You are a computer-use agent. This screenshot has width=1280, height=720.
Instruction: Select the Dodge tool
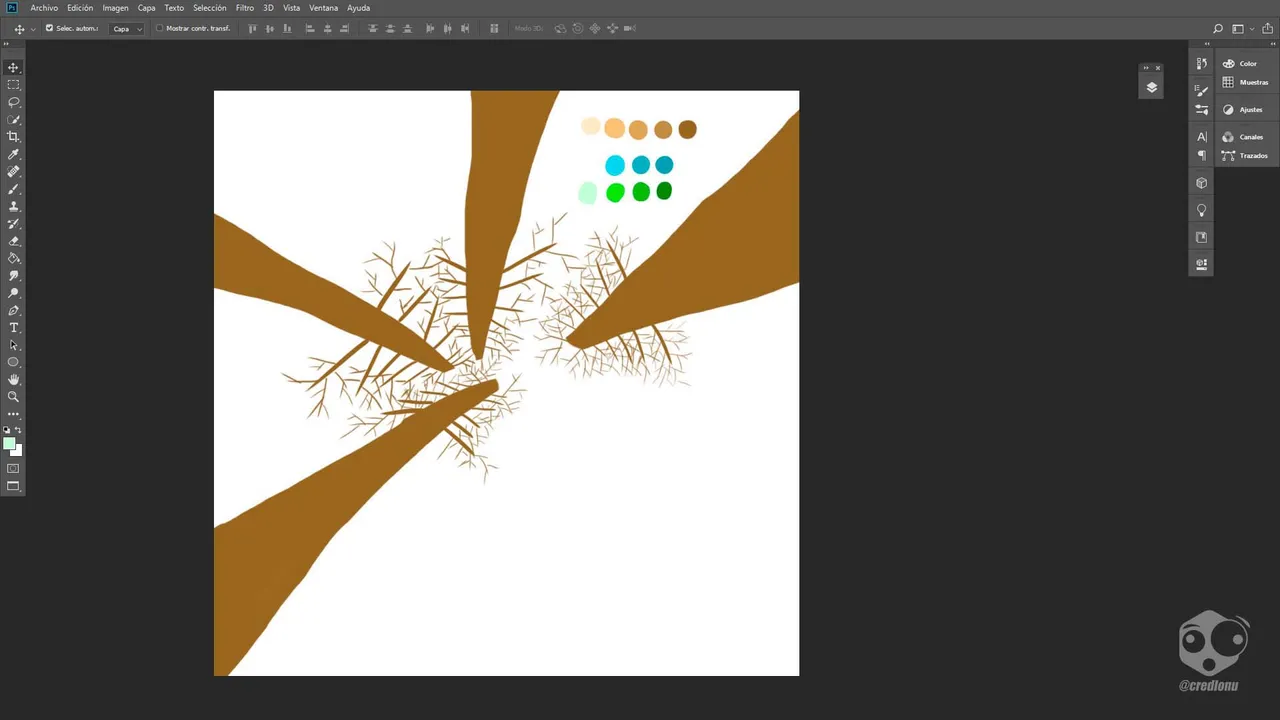13,293
